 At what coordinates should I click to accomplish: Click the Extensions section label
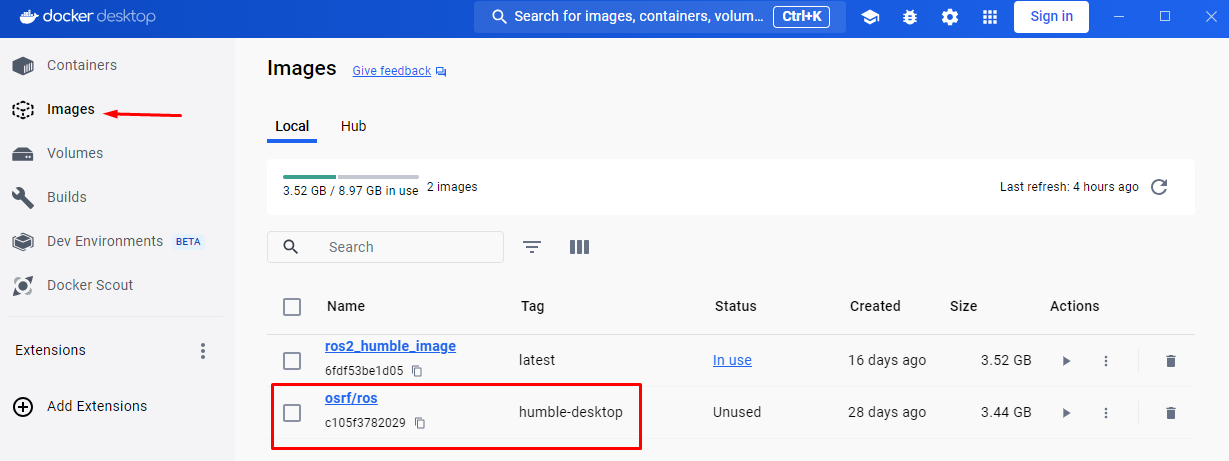point(50,351)
